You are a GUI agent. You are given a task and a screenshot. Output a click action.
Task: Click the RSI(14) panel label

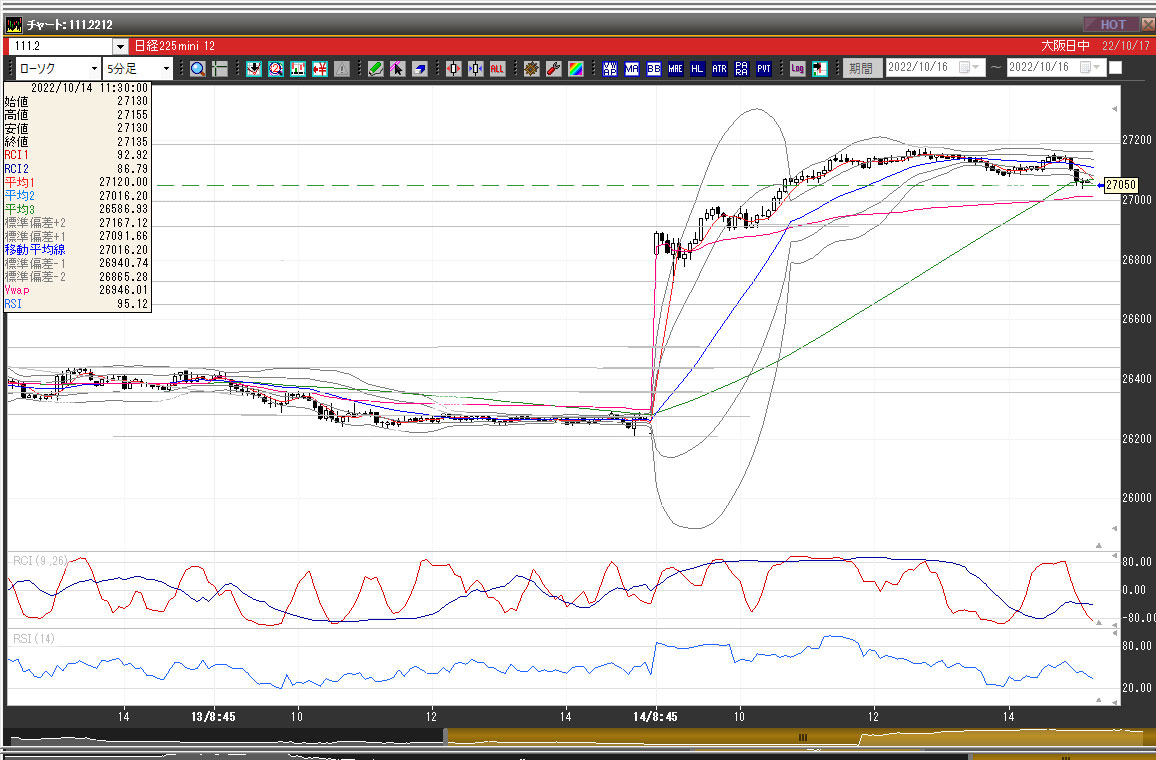pos(33,638)
